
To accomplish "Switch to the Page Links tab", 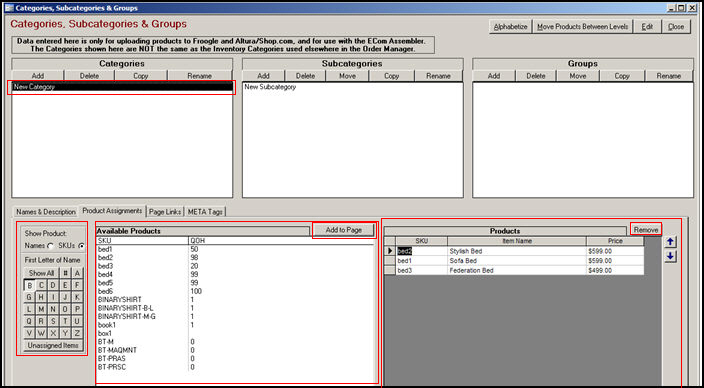I will click(x=165, y=212).
